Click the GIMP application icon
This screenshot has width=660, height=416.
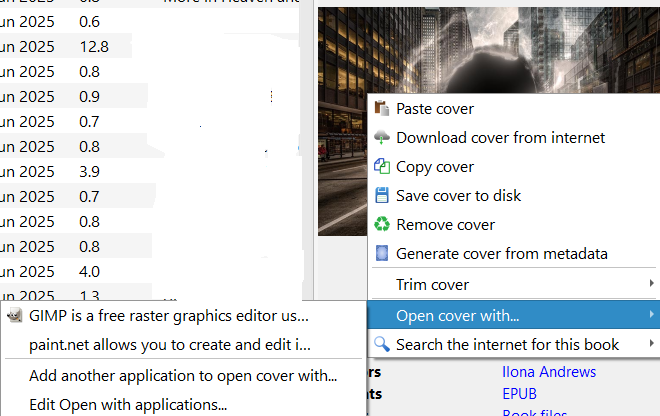coord(15,316)
